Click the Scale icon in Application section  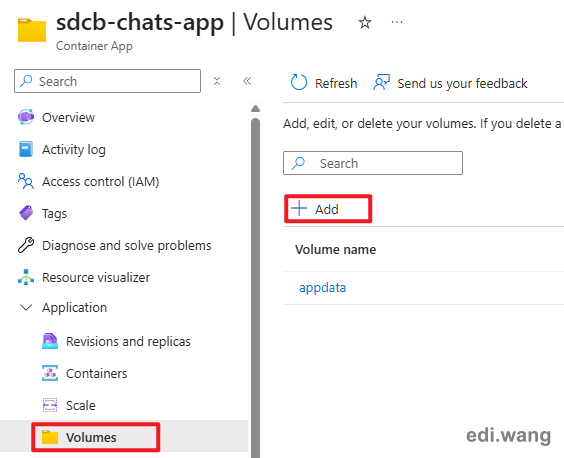[x=50, y=405]
